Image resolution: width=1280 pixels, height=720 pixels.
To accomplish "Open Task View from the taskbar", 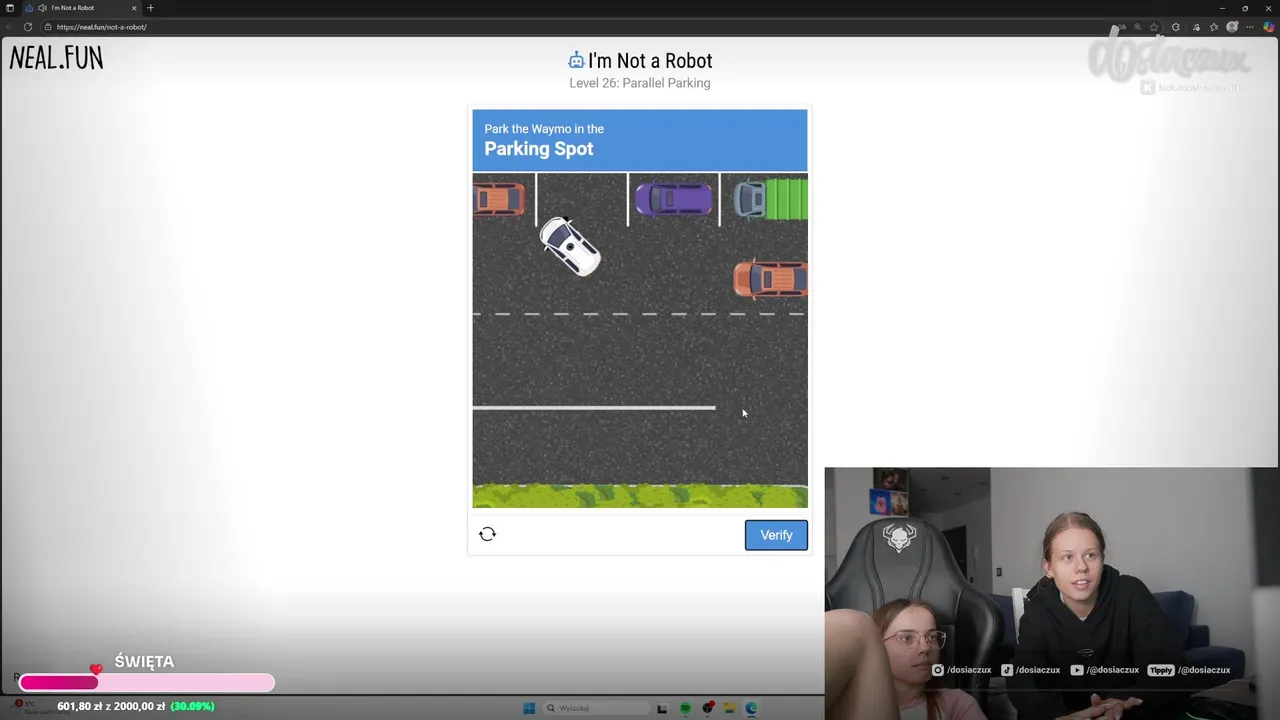I will point(662,708).
